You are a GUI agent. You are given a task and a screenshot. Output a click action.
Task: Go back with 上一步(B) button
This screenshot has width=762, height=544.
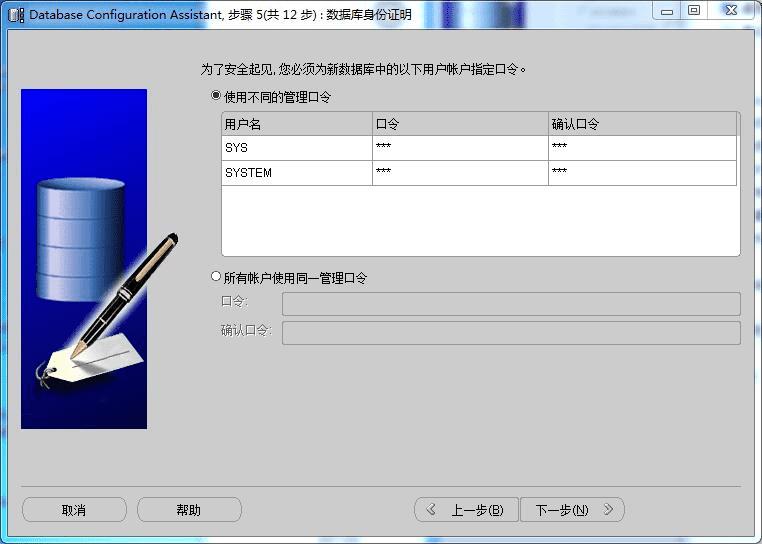tap(466, 509)
